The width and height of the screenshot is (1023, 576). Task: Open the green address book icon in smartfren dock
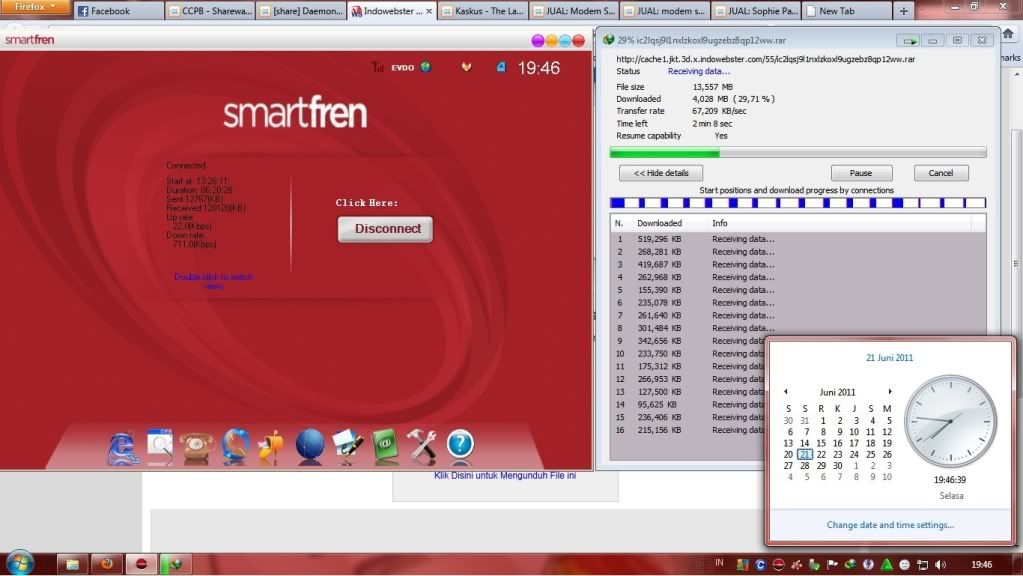[x=384, y=446]
